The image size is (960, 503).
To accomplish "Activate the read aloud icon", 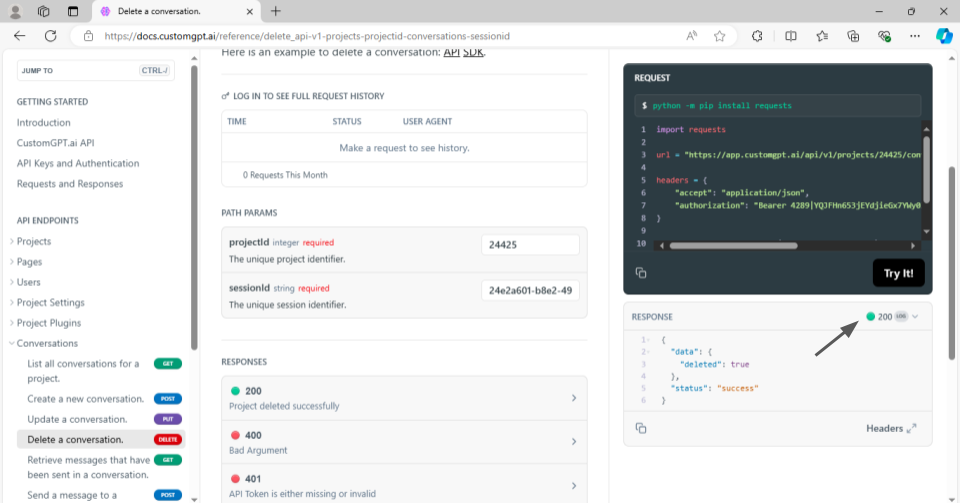I will (691, 36).
